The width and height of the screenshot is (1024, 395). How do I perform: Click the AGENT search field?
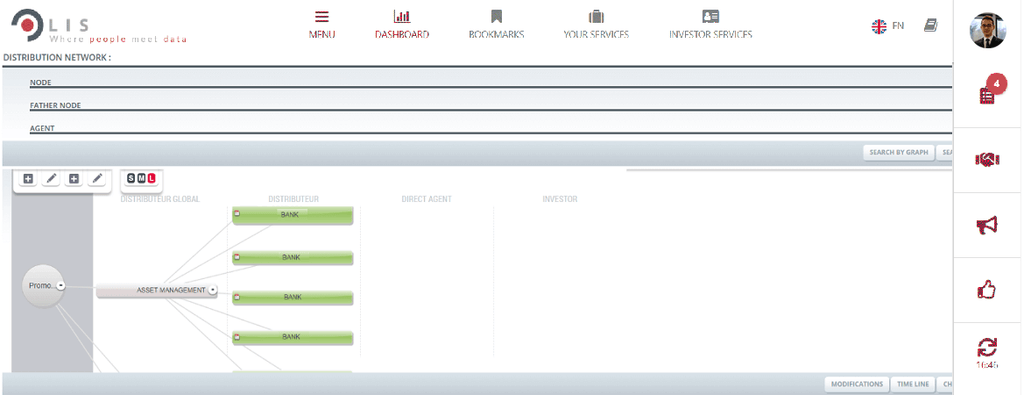tap(490, 129)
